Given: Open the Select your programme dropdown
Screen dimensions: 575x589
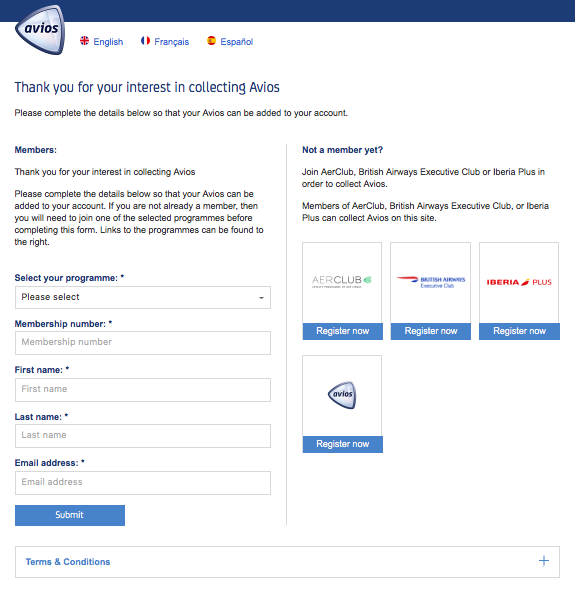Looking at the screenshot, I should click(x=143, y=298).
